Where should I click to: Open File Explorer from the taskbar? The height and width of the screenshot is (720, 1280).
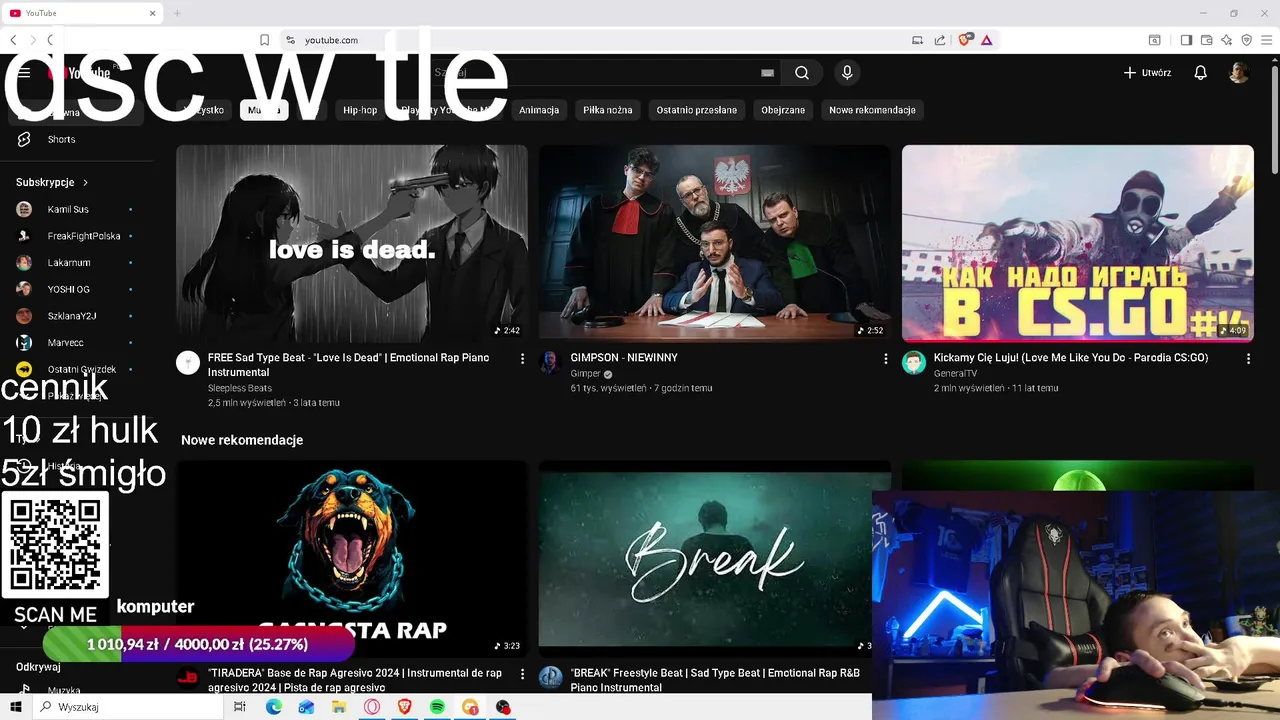339,707
